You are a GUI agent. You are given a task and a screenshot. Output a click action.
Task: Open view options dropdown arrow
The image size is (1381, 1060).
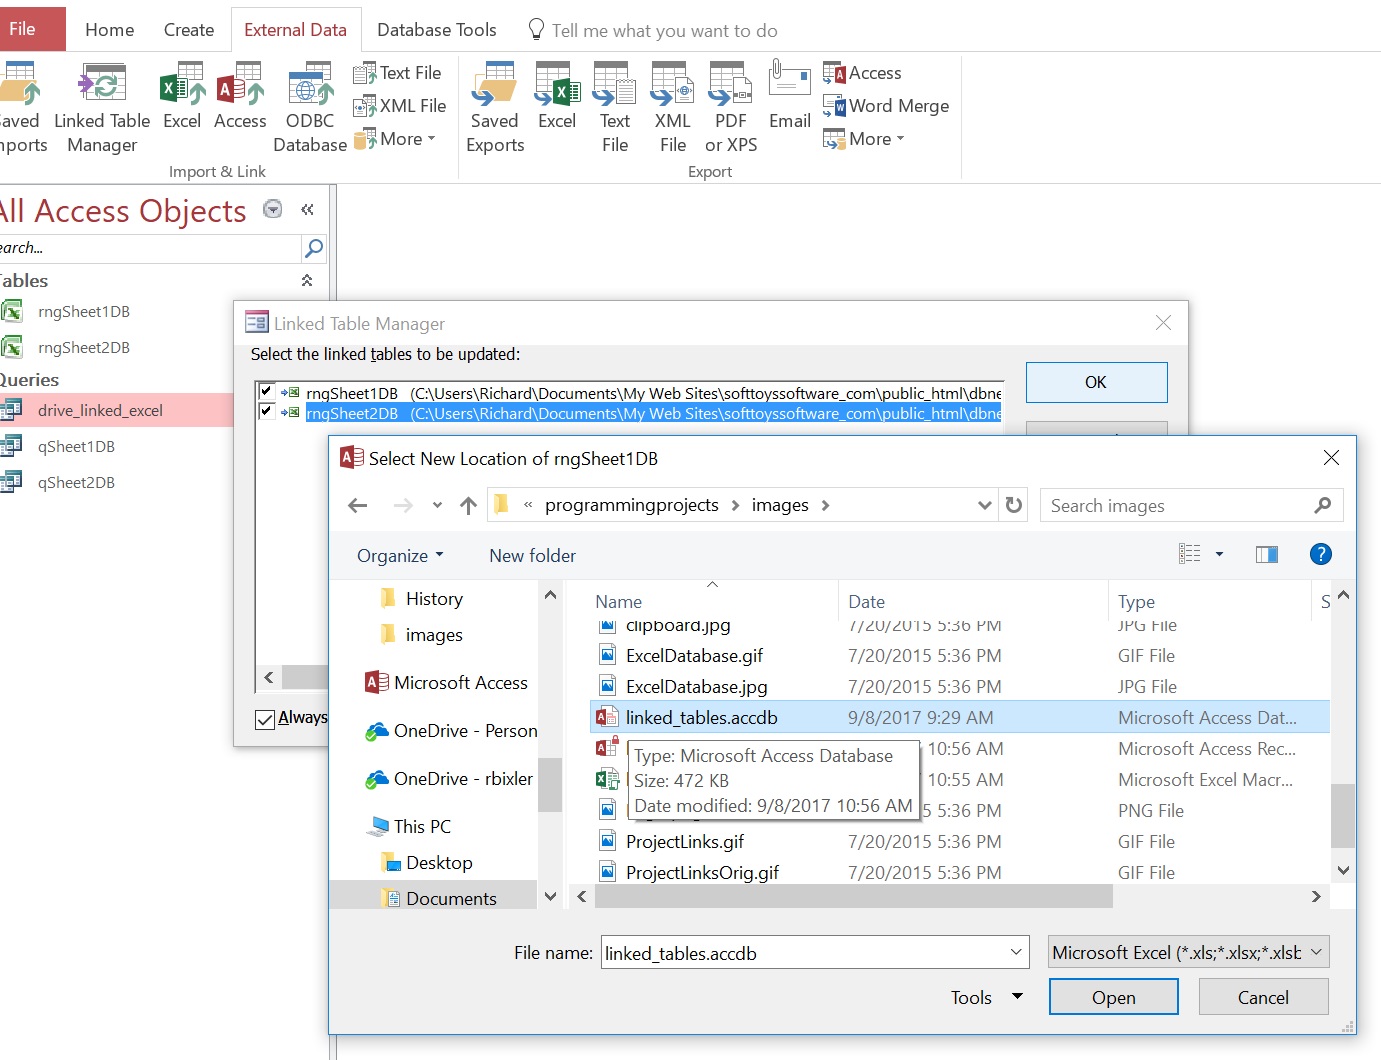pyautogui.click(x=1219, y=555)
